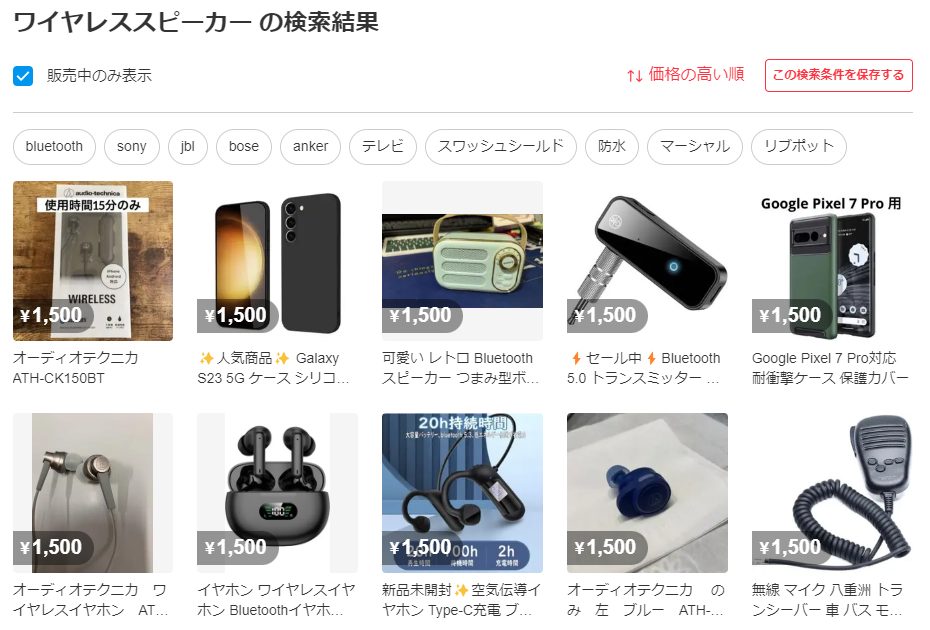Select the bluetooth filter chip
930x630 pixels.
(54, 147)
